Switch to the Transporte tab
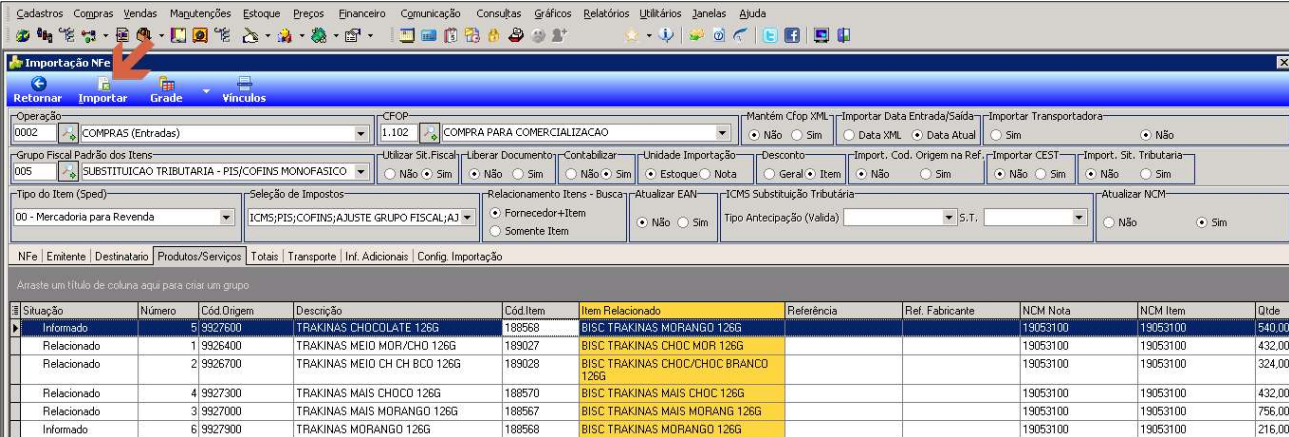Screen dimensions: 1289x437 [311, 256]
